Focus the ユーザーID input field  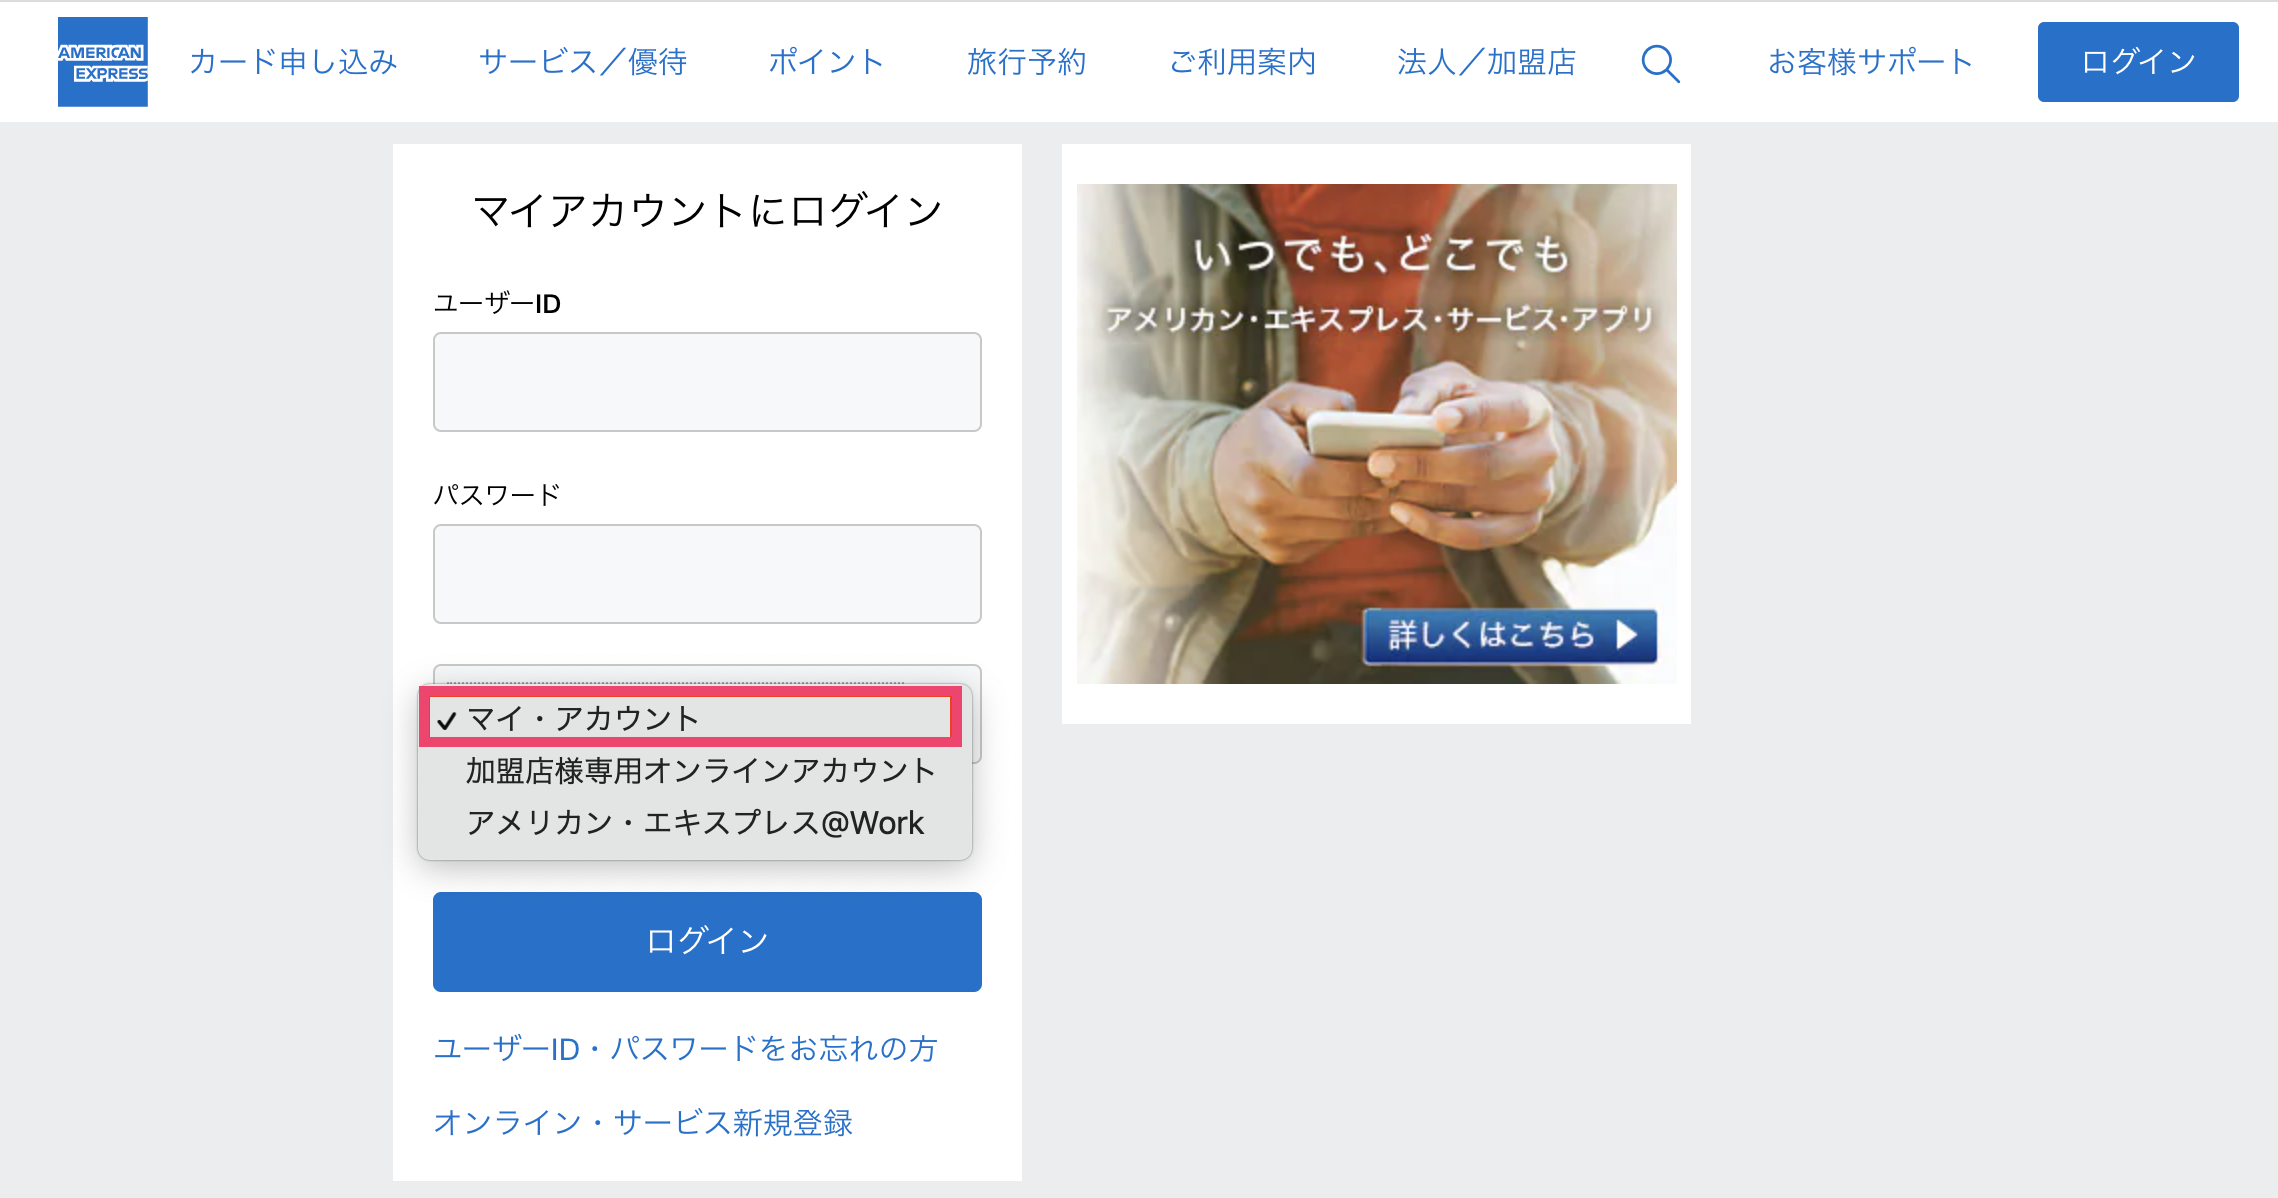coord(707,382)
